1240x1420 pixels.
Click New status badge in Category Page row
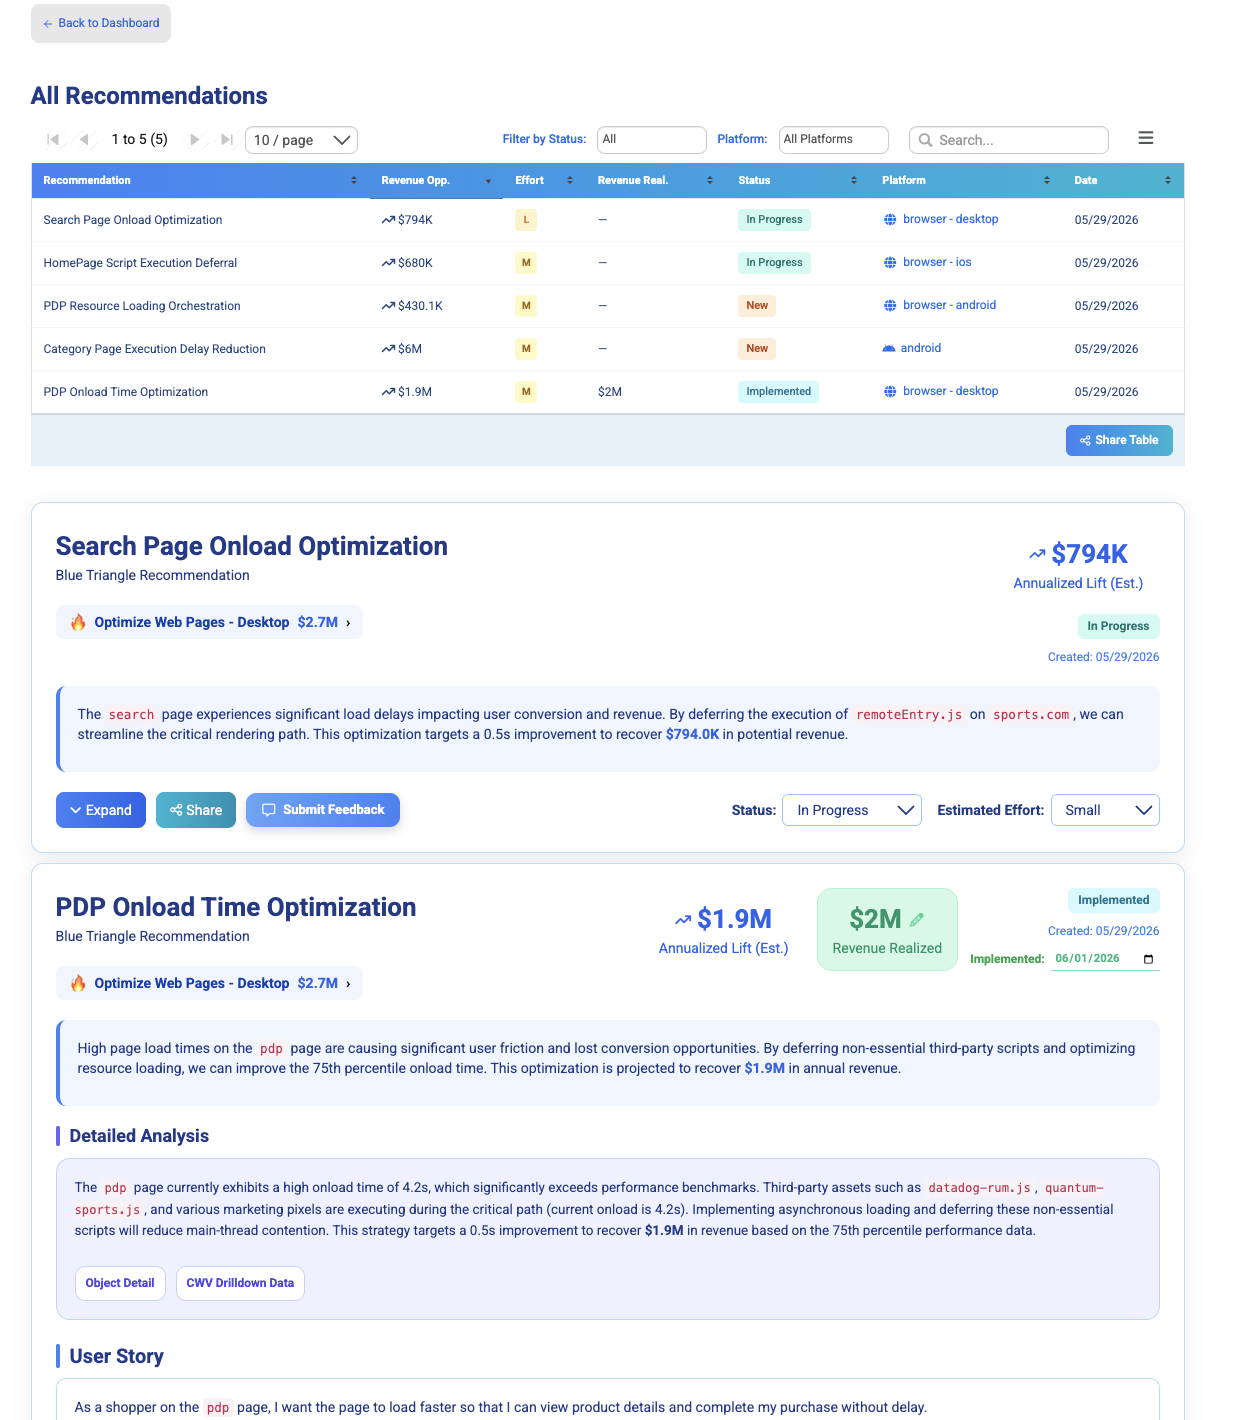(757, 349)
